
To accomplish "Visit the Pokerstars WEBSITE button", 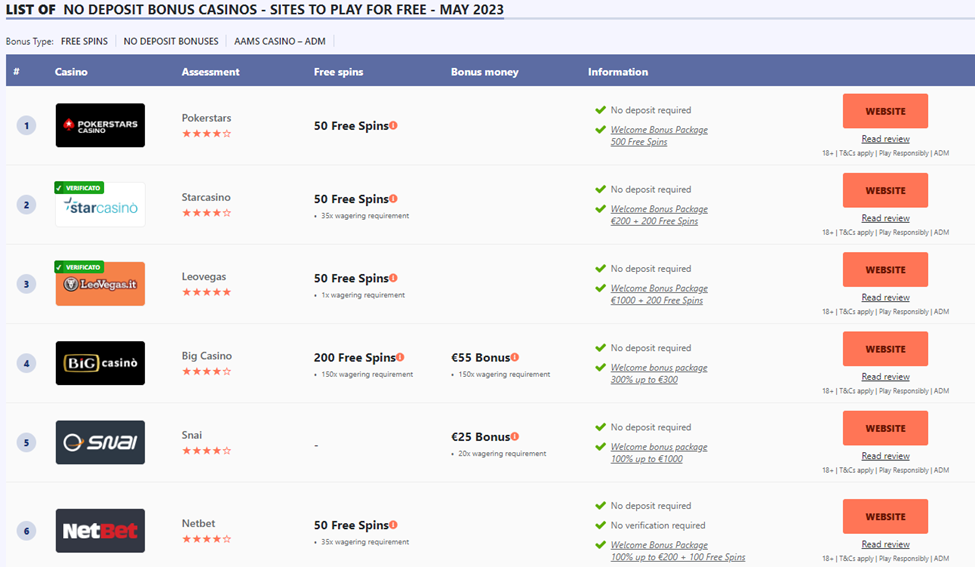I will tap(885, 111).
